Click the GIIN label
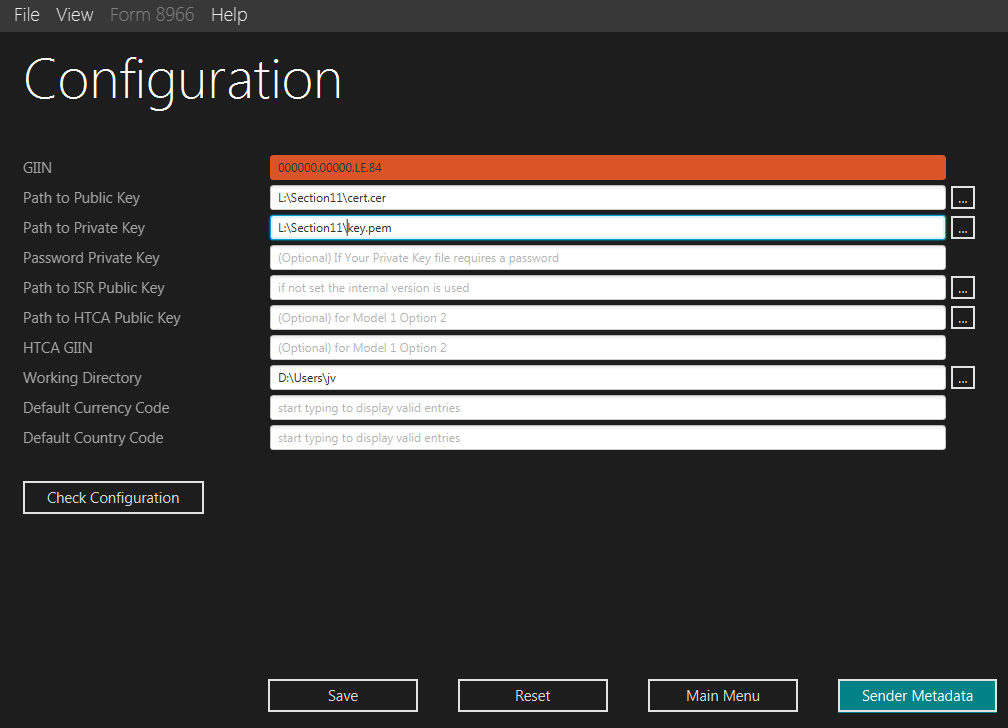This screenshot has width=1008, height=728. 37,168
